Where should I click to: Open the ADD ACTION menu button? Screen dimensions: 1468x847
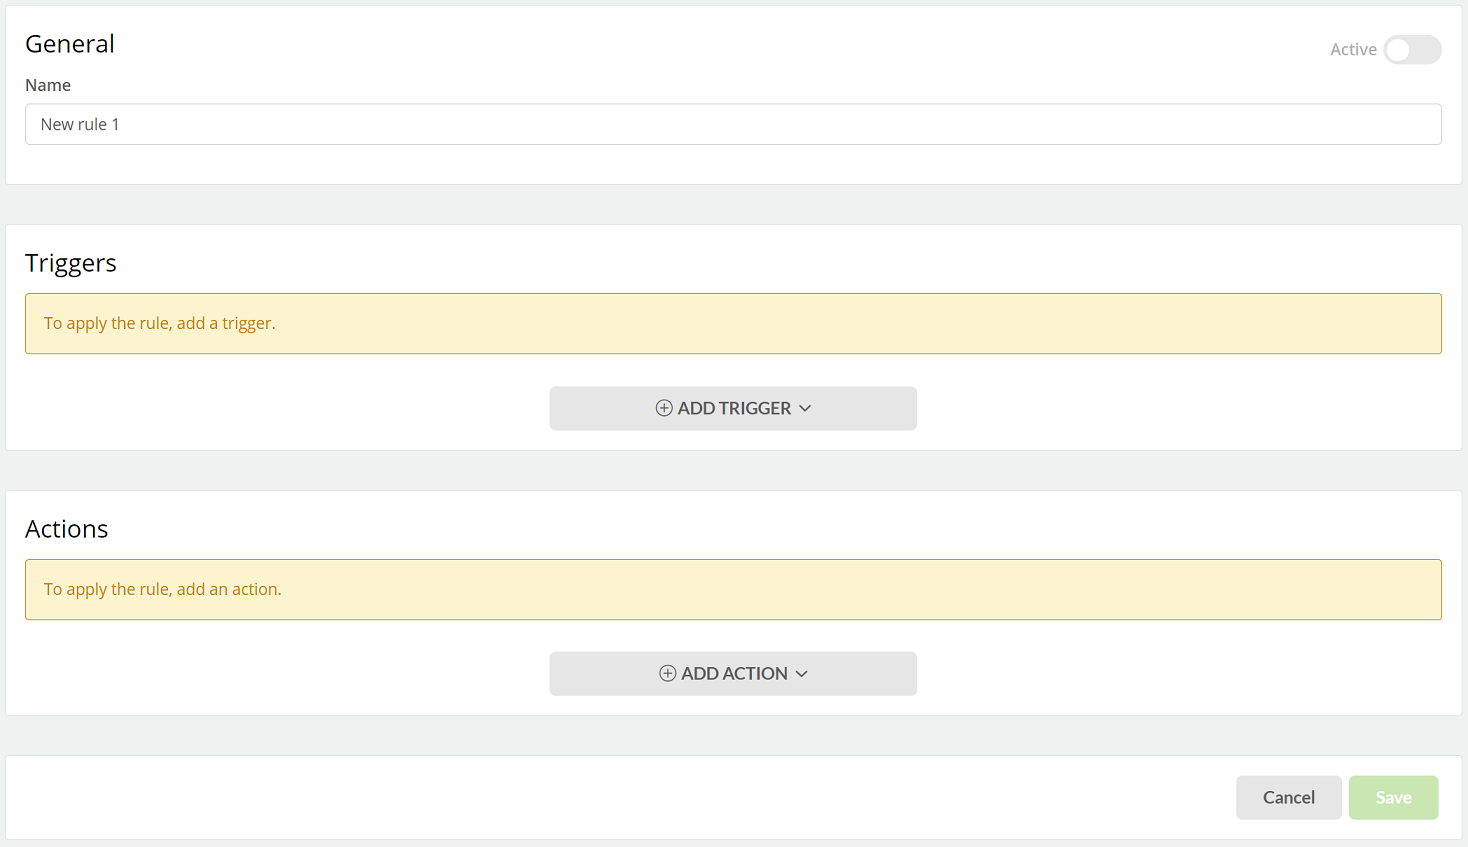click(733, 674)
